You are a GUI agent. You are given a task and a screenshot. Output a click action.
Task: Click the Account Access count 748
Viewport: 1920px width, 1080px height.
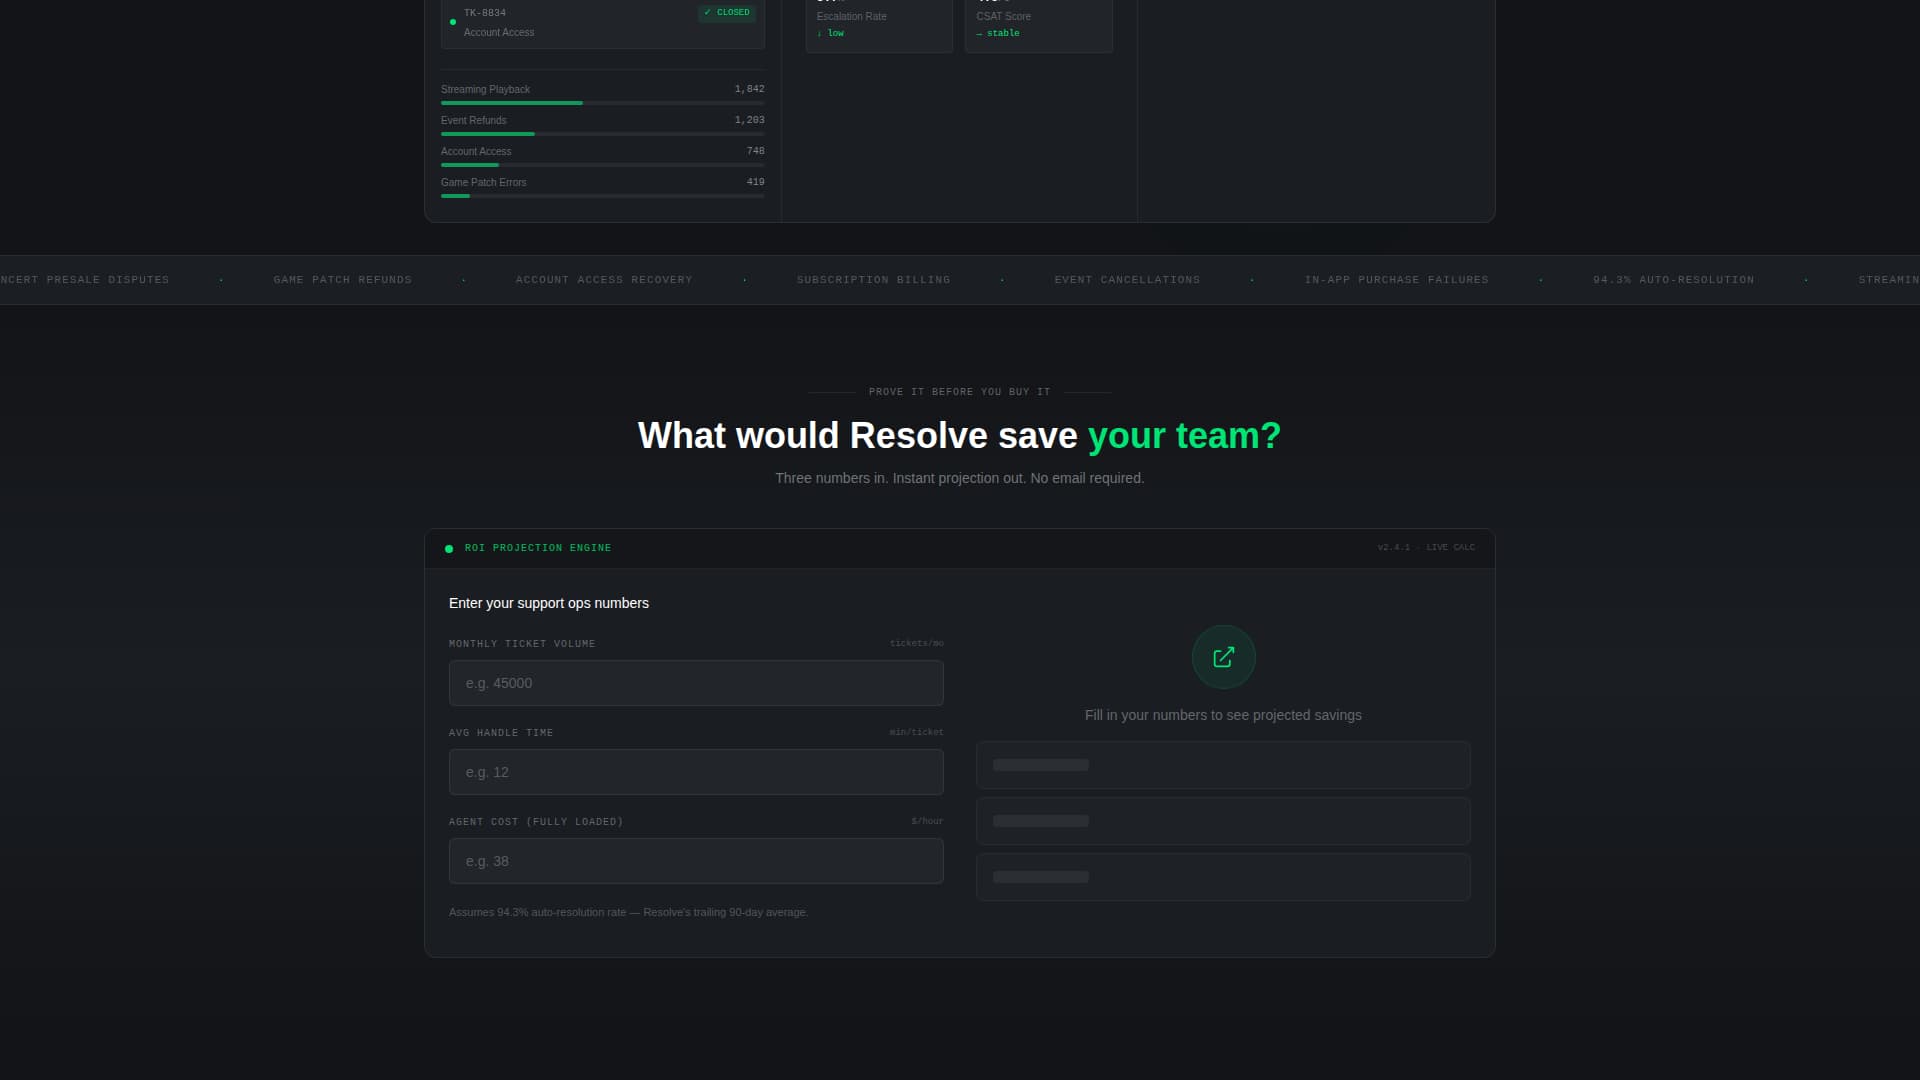755,151
